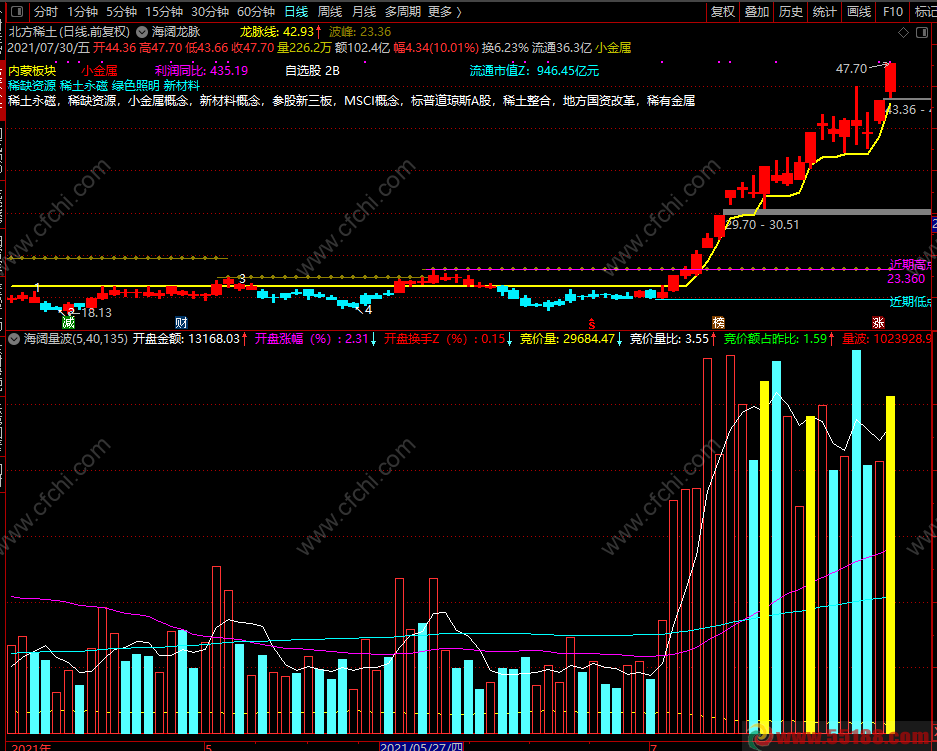This screenshot has height=751, width=937.
Task: Click the 海阔量波(5,40,135) indicator name
Action: (x=75, y=339)
